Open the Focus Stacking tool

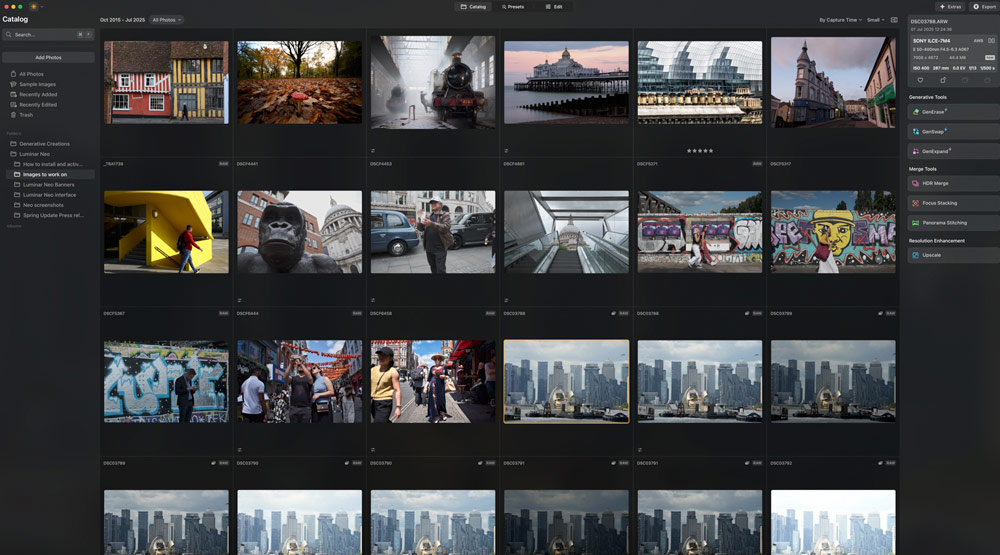[953, 203]
